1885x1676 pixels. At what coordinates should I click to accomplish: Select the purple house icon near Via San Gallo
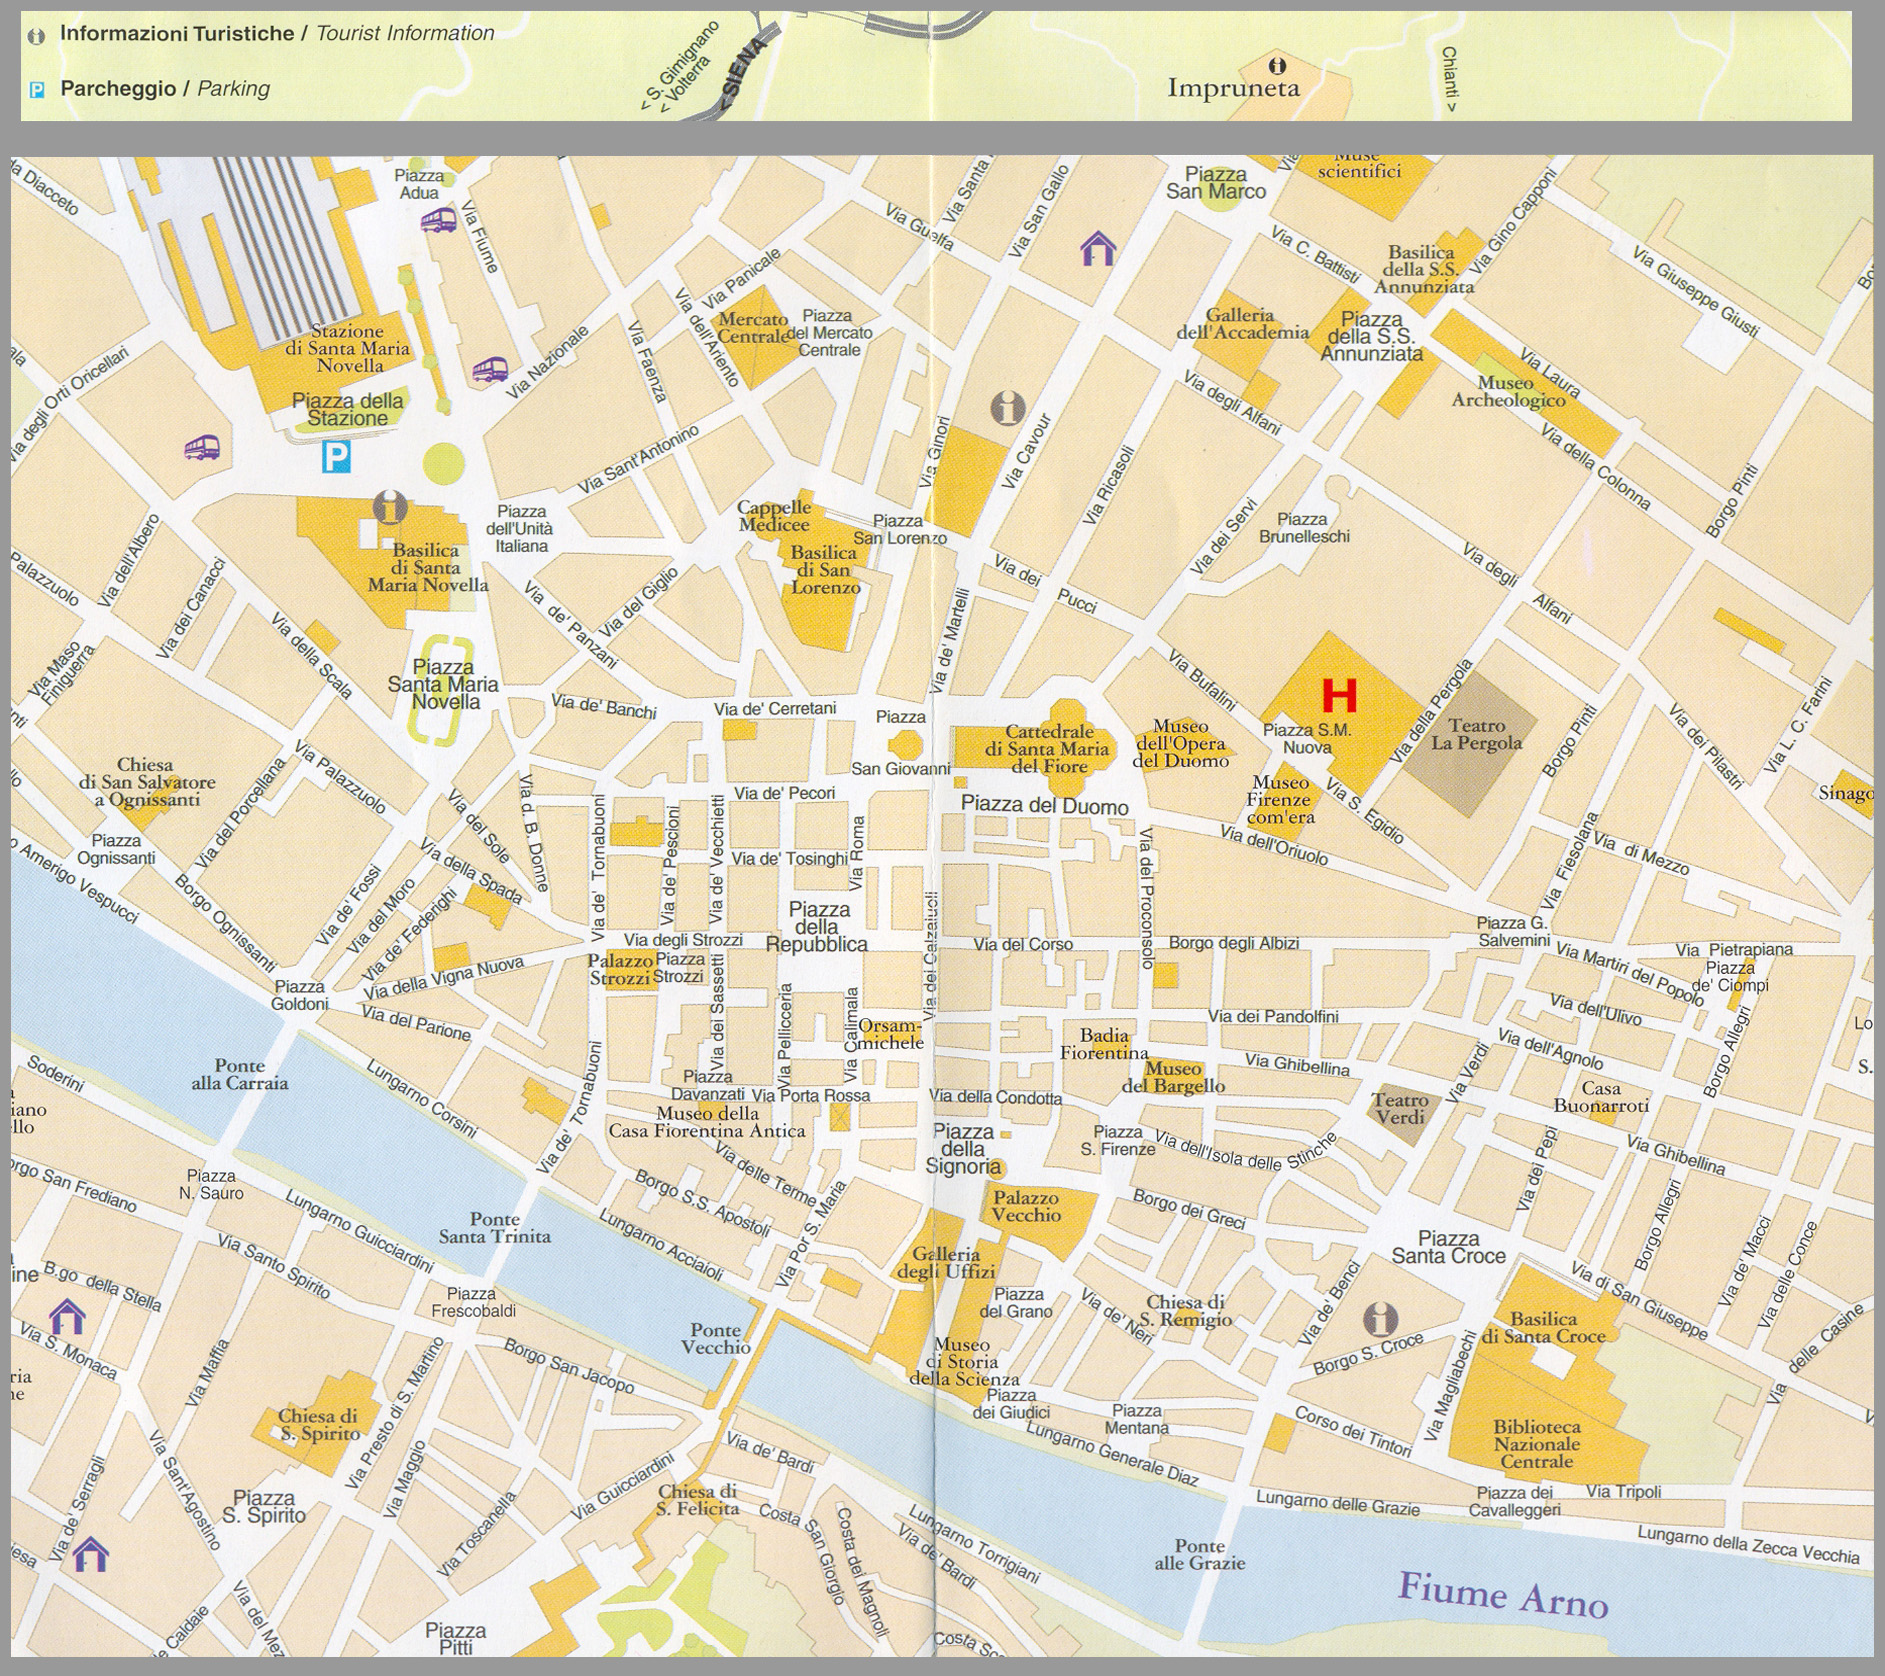click(1098, 247)
